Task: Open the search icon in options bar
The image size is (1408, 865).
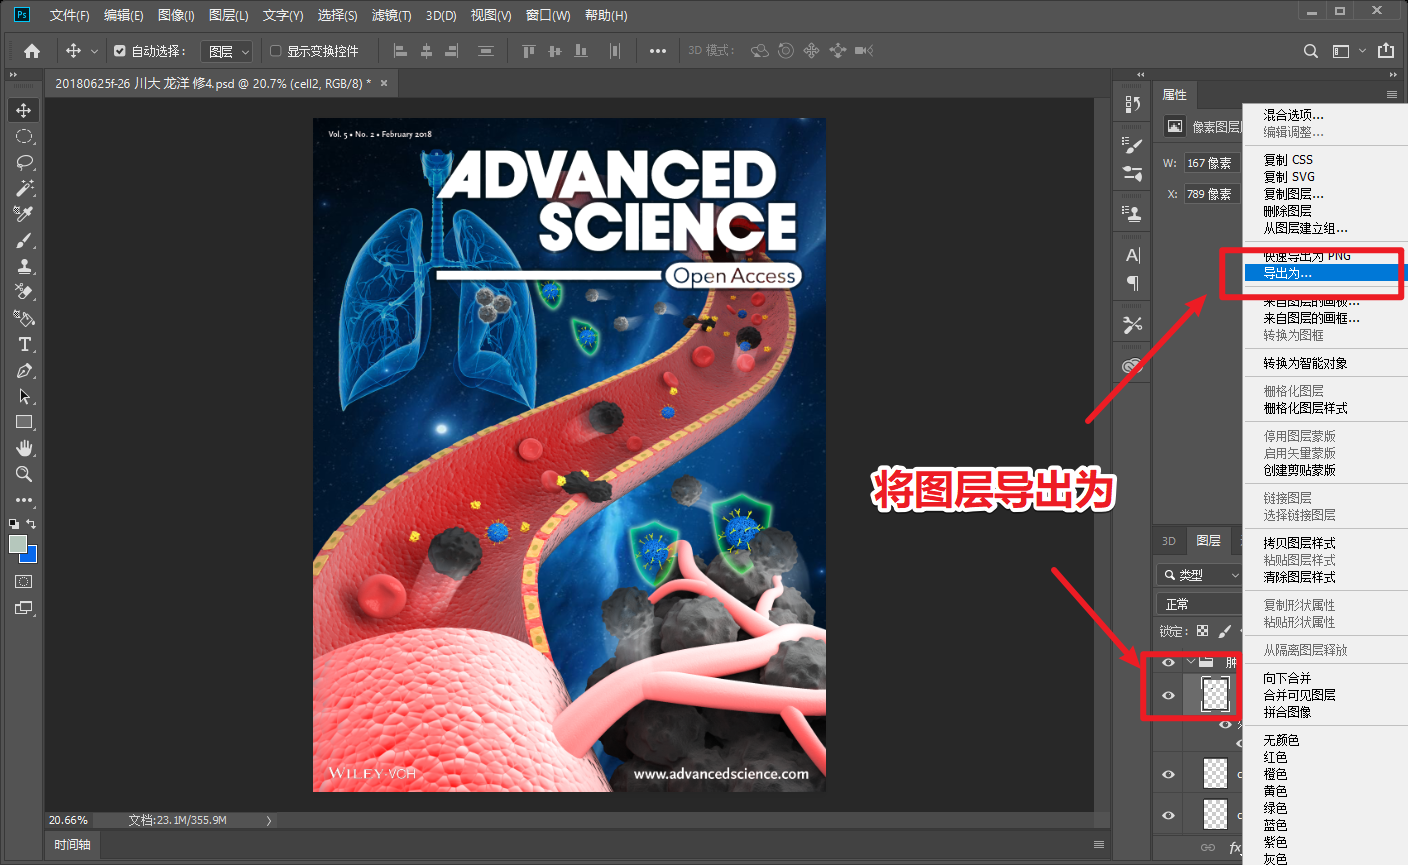Action: (x=1311, y=51)
